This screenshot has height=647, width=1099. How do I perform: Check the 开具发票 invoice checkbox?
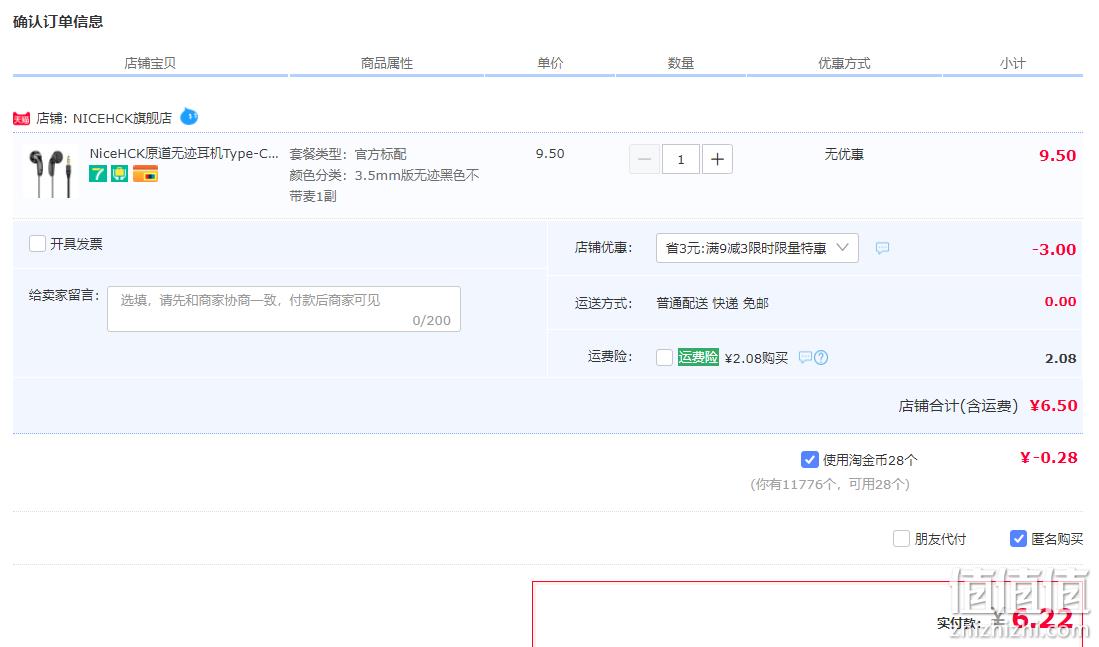37,243
